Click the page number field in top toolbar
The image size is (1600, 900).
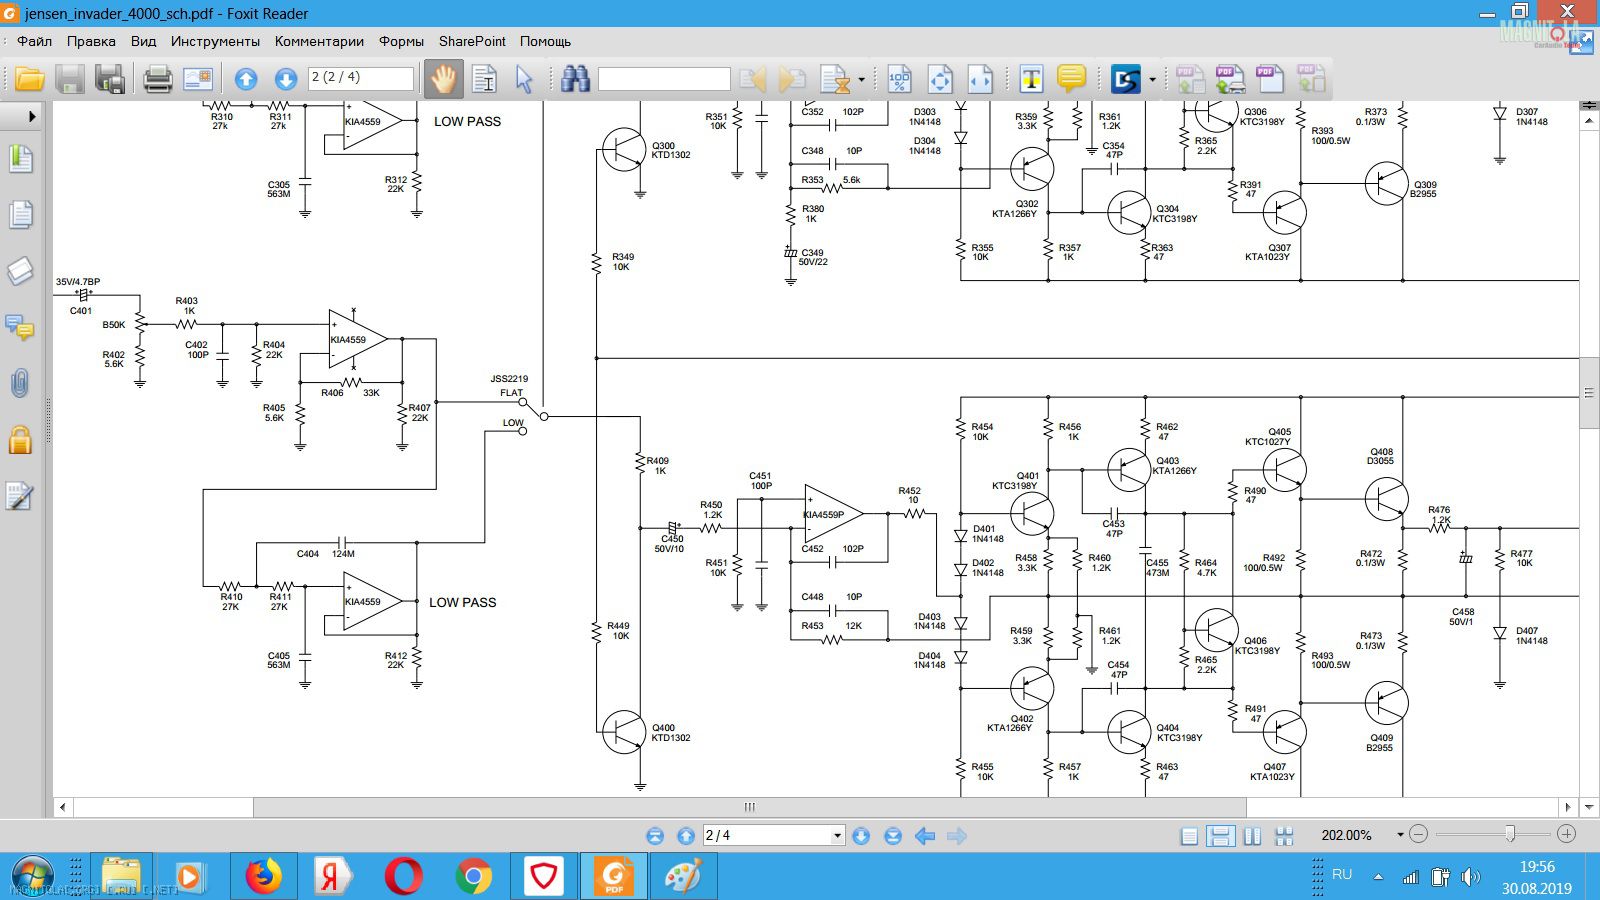(360, 78)
